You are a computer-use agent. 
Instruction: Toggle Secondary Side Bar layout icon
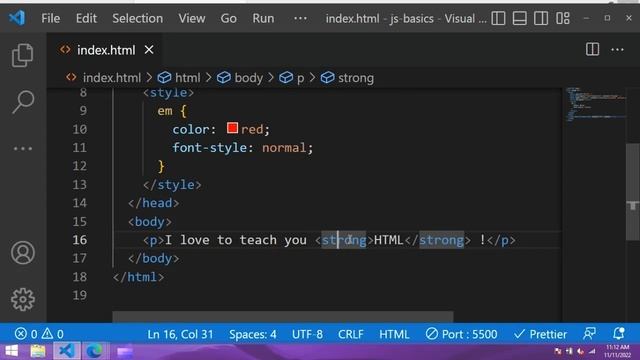pos(541,18)
